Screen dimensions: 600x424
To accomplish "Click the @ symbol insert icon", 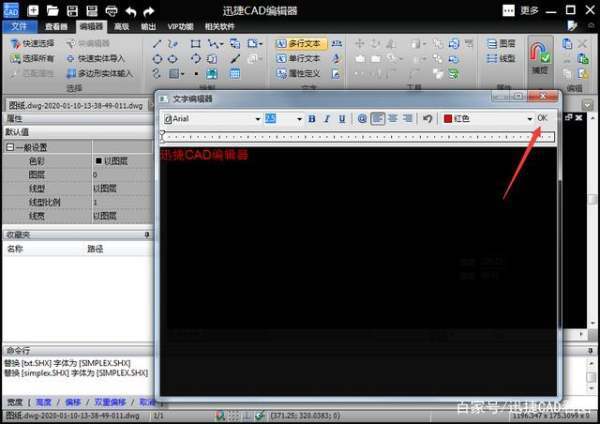I will [362, 119].
